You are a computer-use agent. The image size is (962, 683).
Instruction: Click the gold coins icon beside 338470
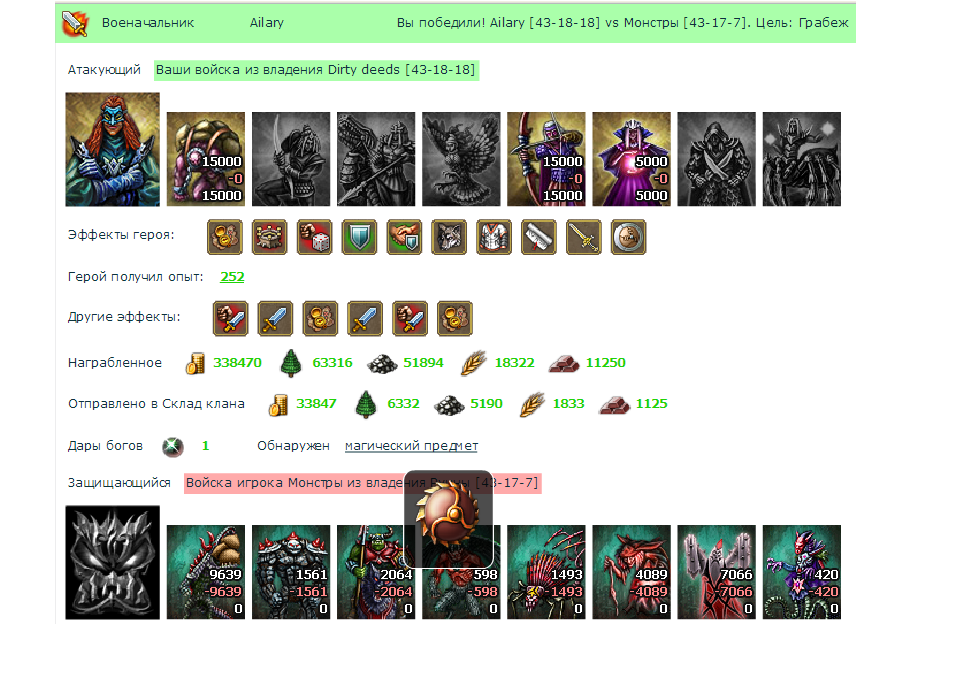coord(195,363)
